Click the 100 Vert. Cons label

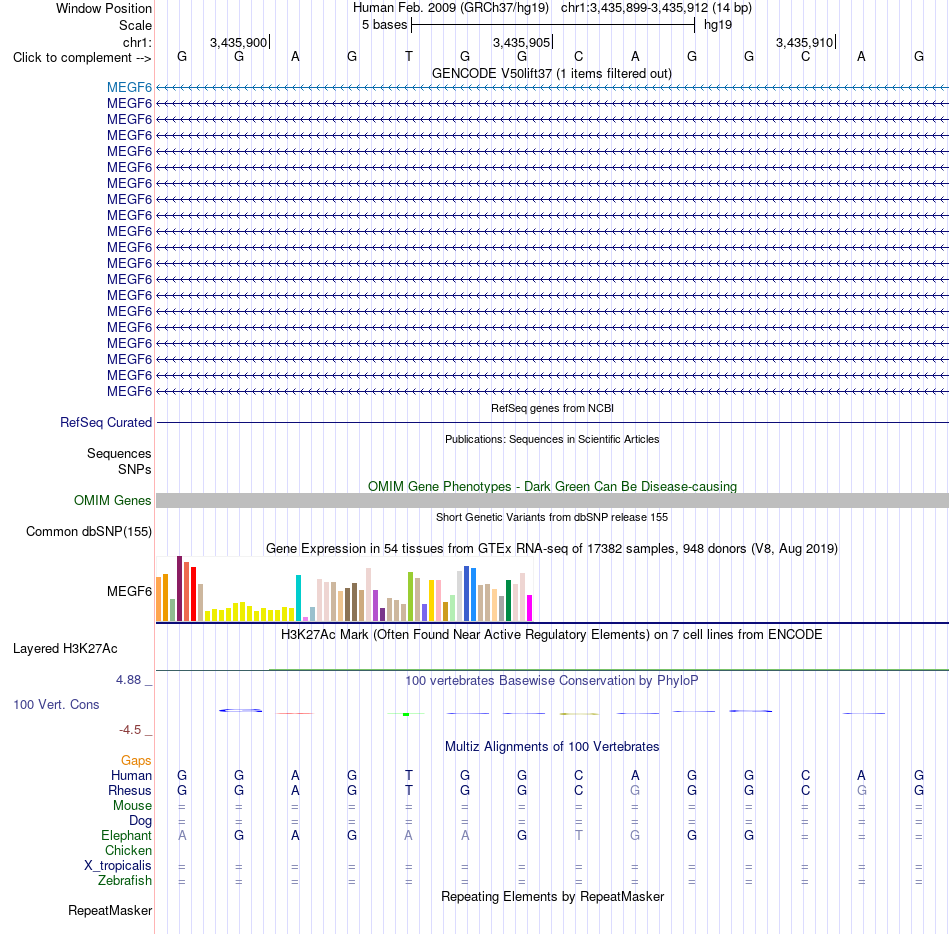(x=56, y=704)
